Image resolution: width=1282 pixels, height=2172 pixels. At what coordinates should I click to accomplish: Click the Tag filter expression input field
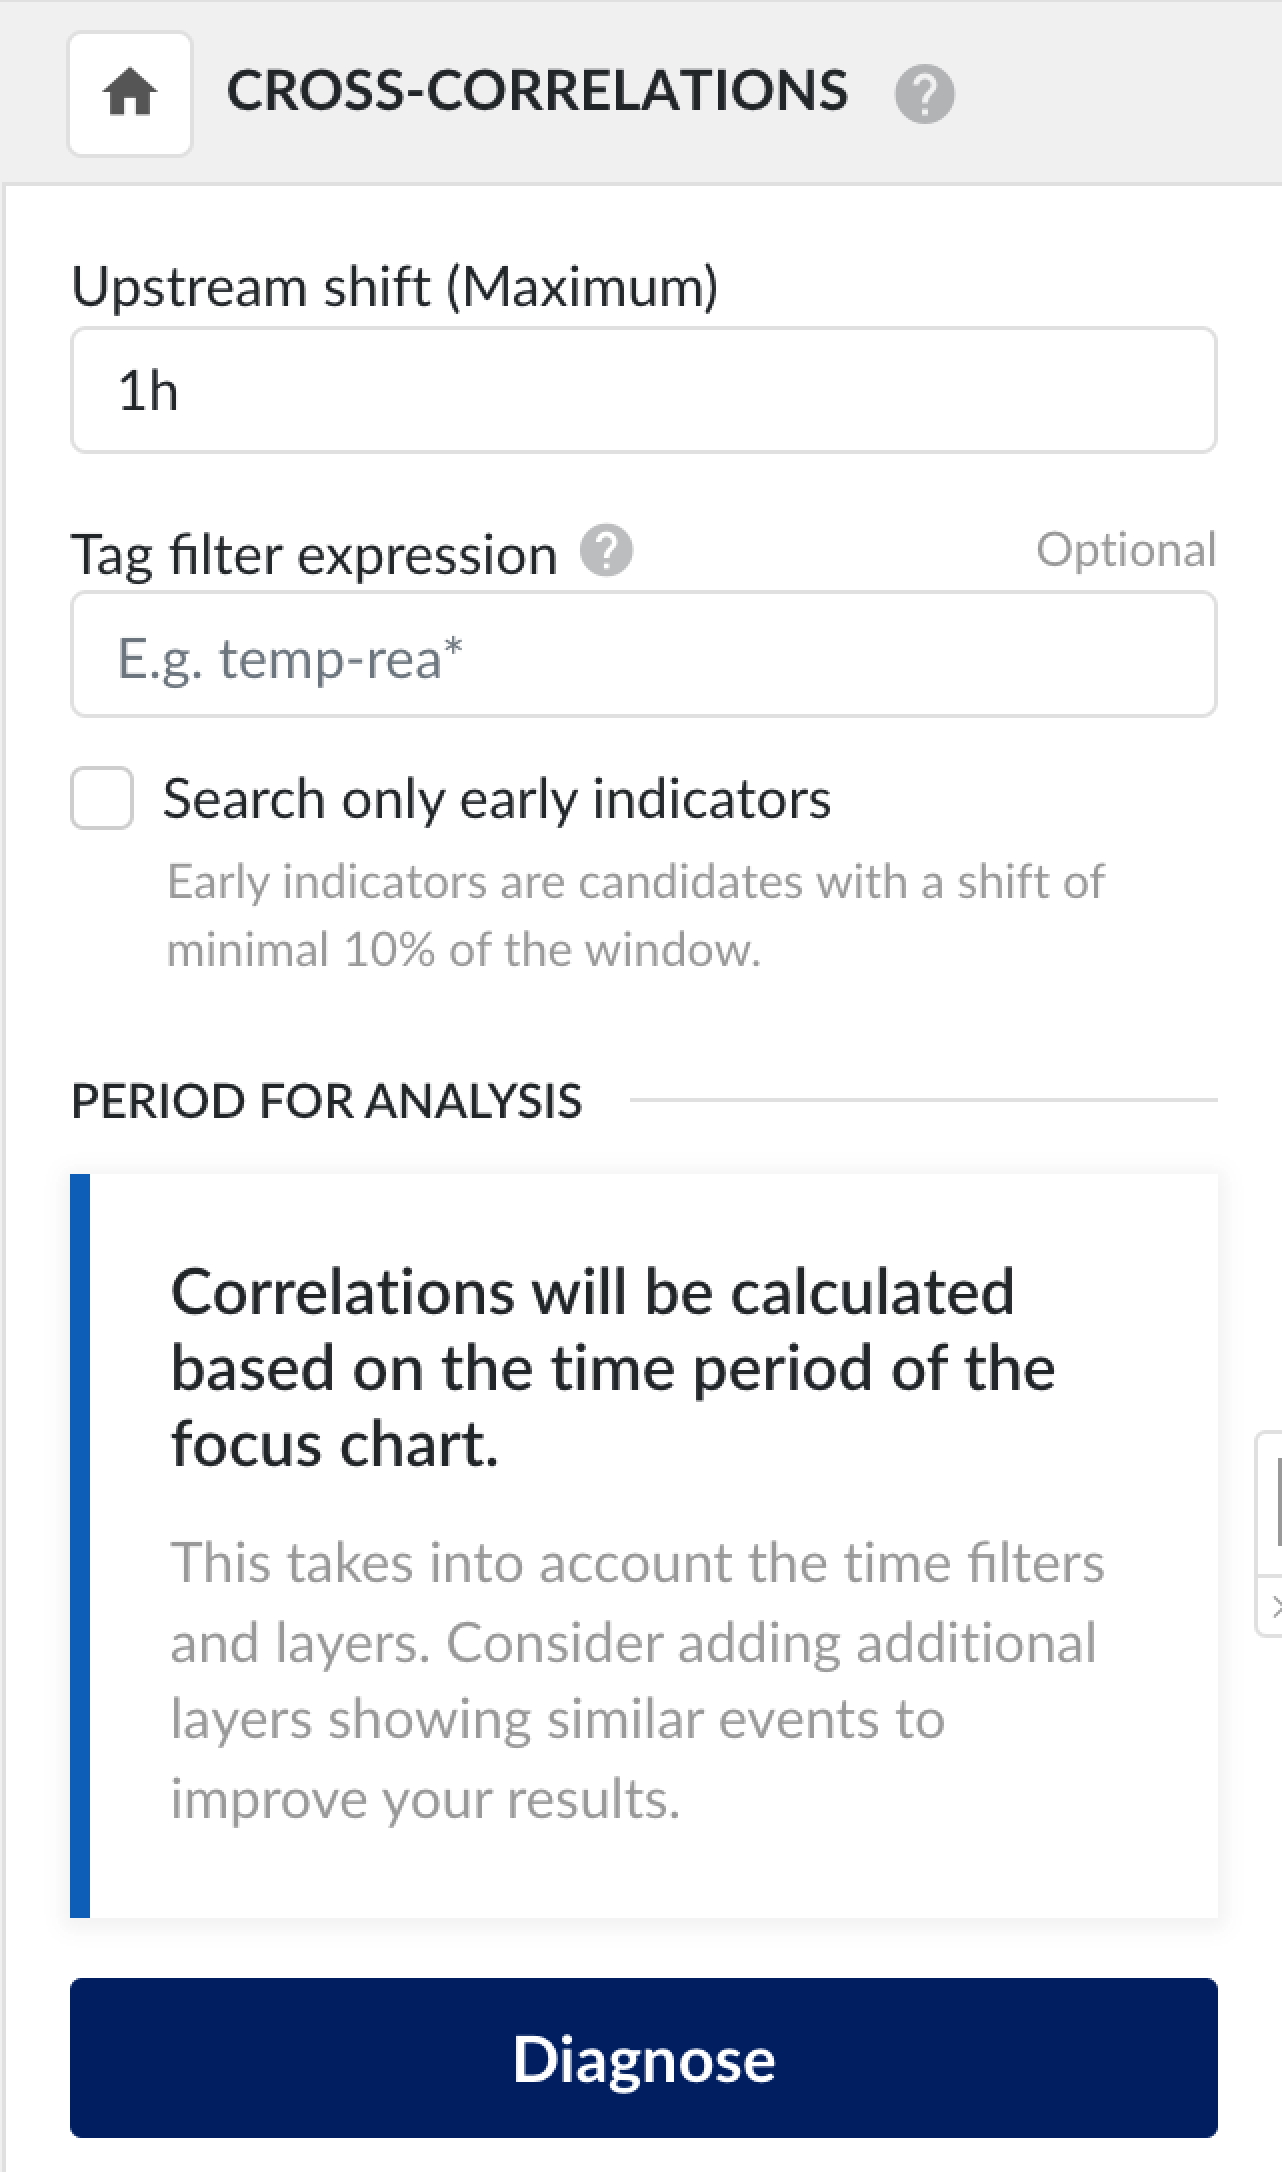click(x=643, y=654)
